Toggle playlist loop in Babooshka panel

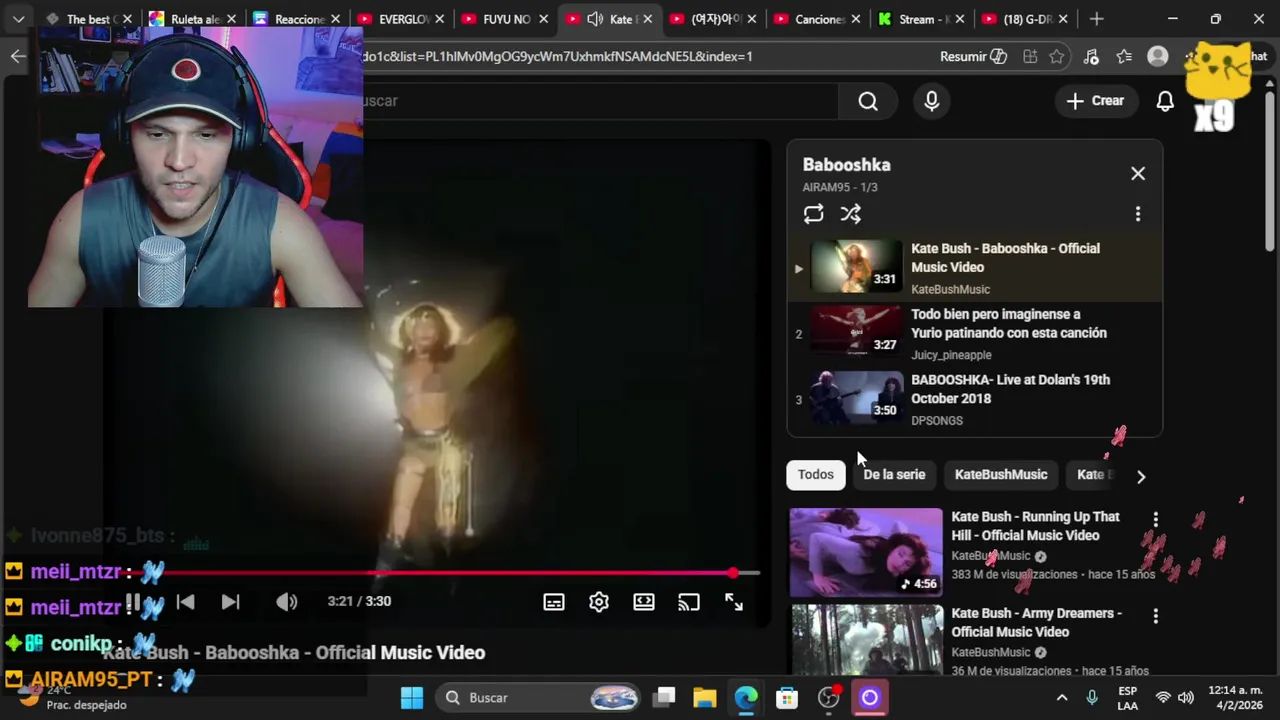813,214
